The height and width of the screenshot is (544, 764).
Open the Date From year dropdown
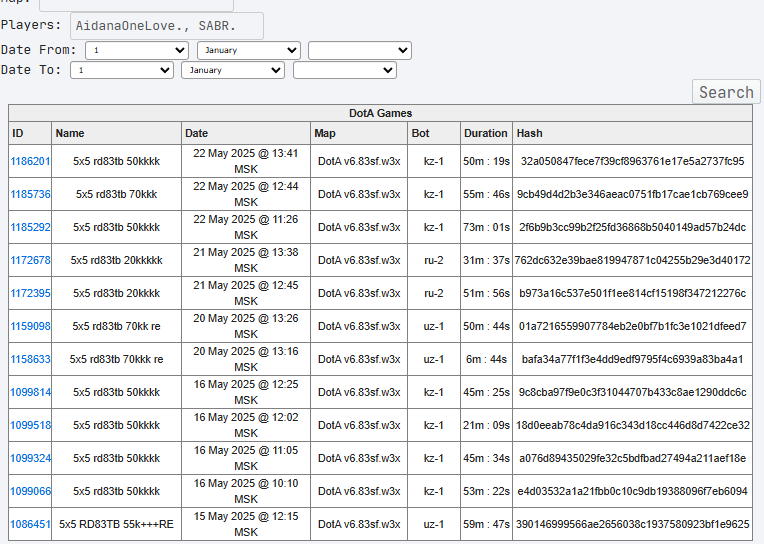(360, 50)
